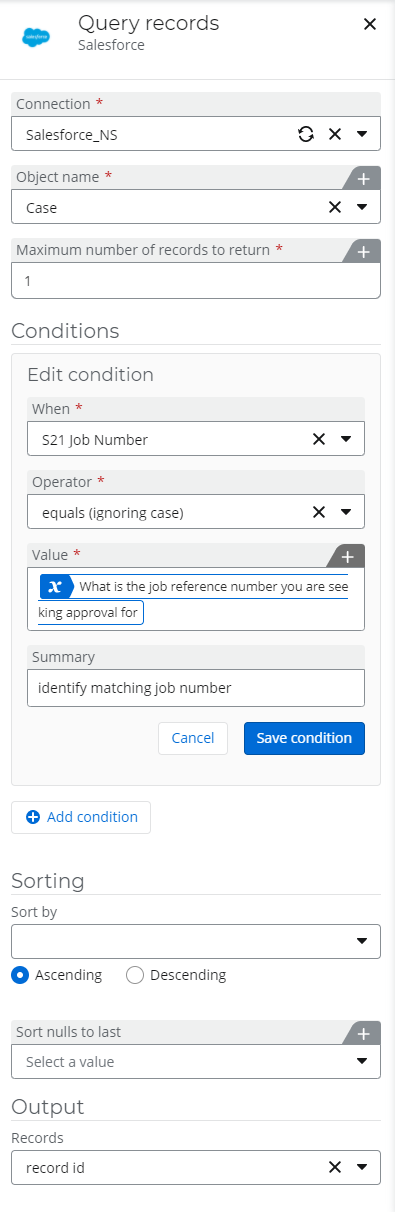Open the Sort by dropdown
This screenshot has height=1212, width=395.
pyautogui.click(x=196, y=941)
